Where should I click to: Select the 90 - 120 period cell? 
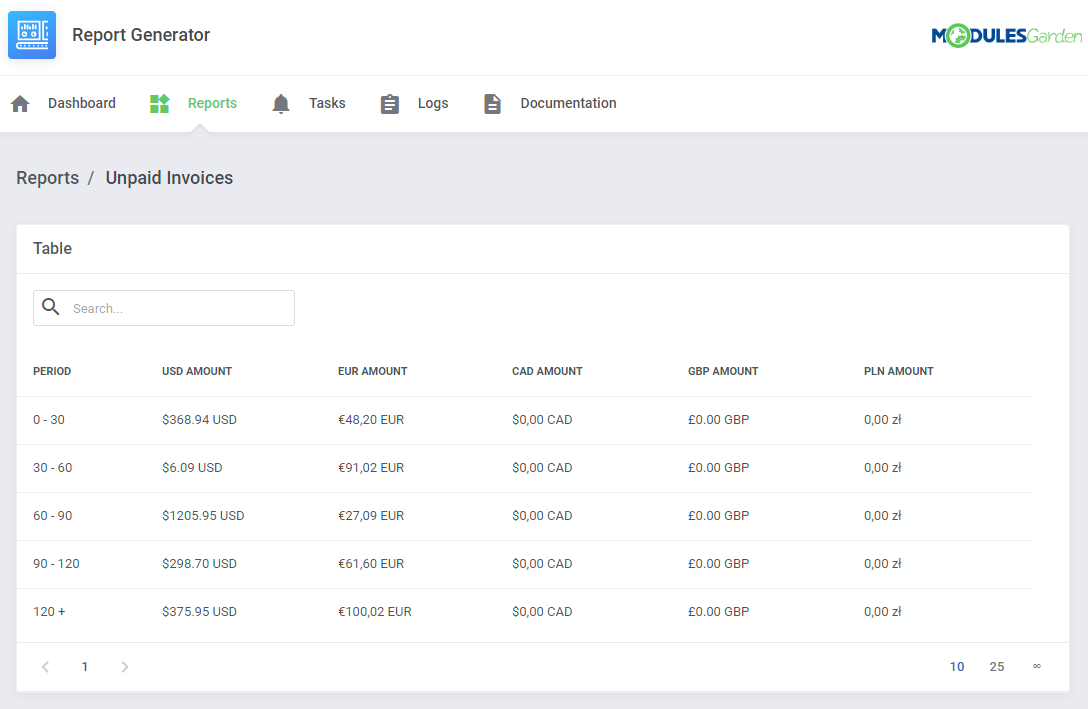pos(56,564)
